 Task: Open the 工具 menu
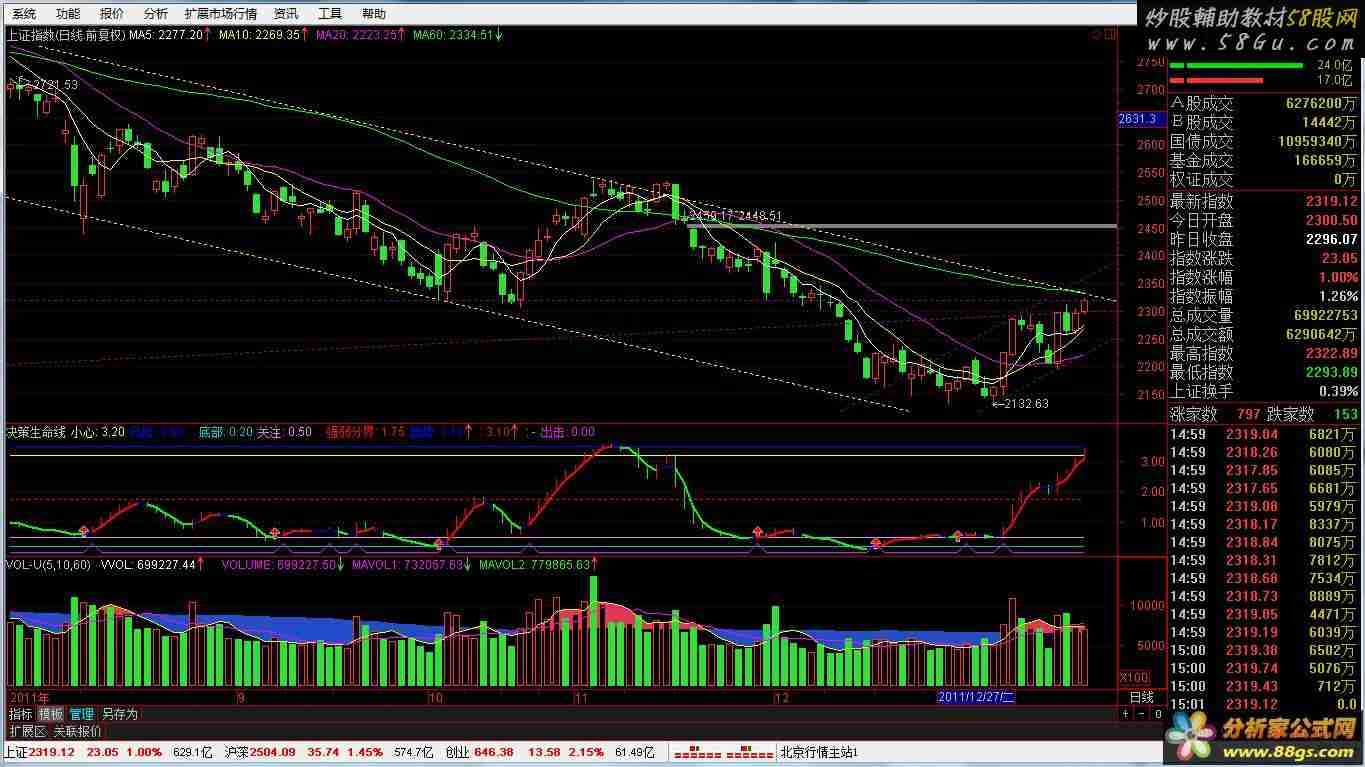[x=330, y=13]
